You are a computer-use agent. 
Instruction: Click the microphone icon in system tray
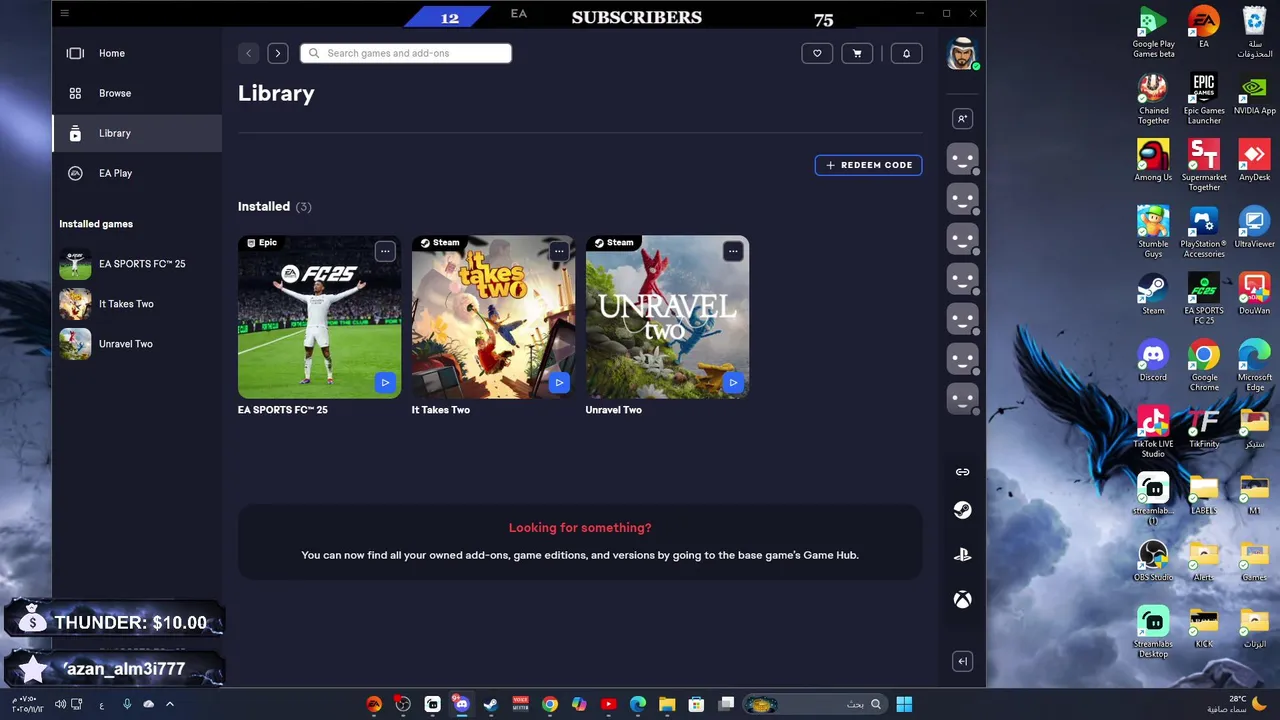pyautogui.click(x=127, y=704)
